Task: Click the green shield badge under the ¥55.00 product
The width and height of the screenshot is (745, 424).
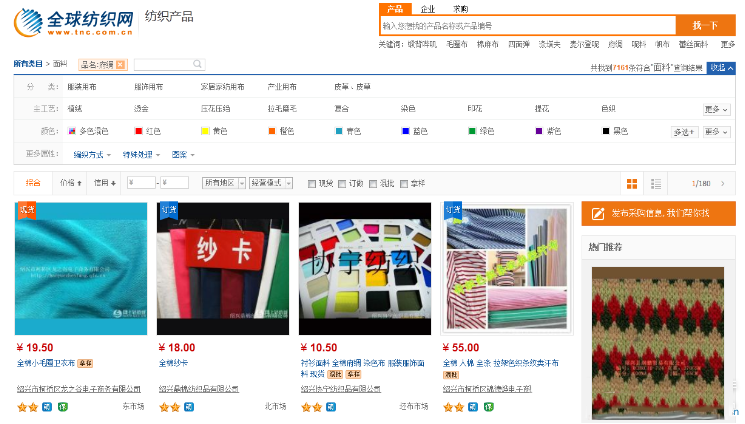Action: point(488,407)
